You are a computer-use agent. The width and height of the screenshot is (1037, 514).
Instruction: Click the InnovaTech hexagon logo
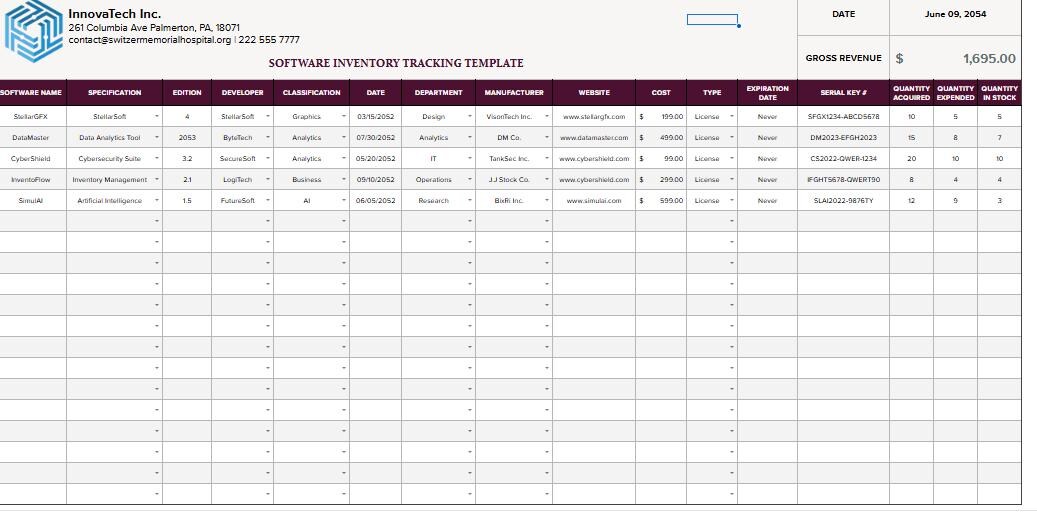pos(33,31)
